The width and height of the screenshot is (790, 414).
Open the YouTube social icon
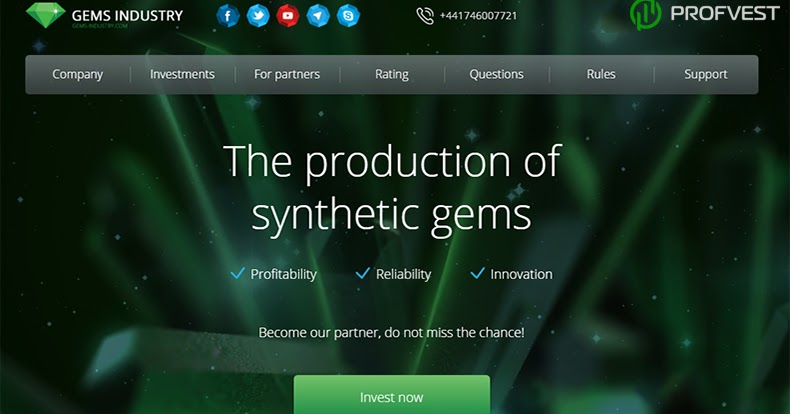point(288,16)
